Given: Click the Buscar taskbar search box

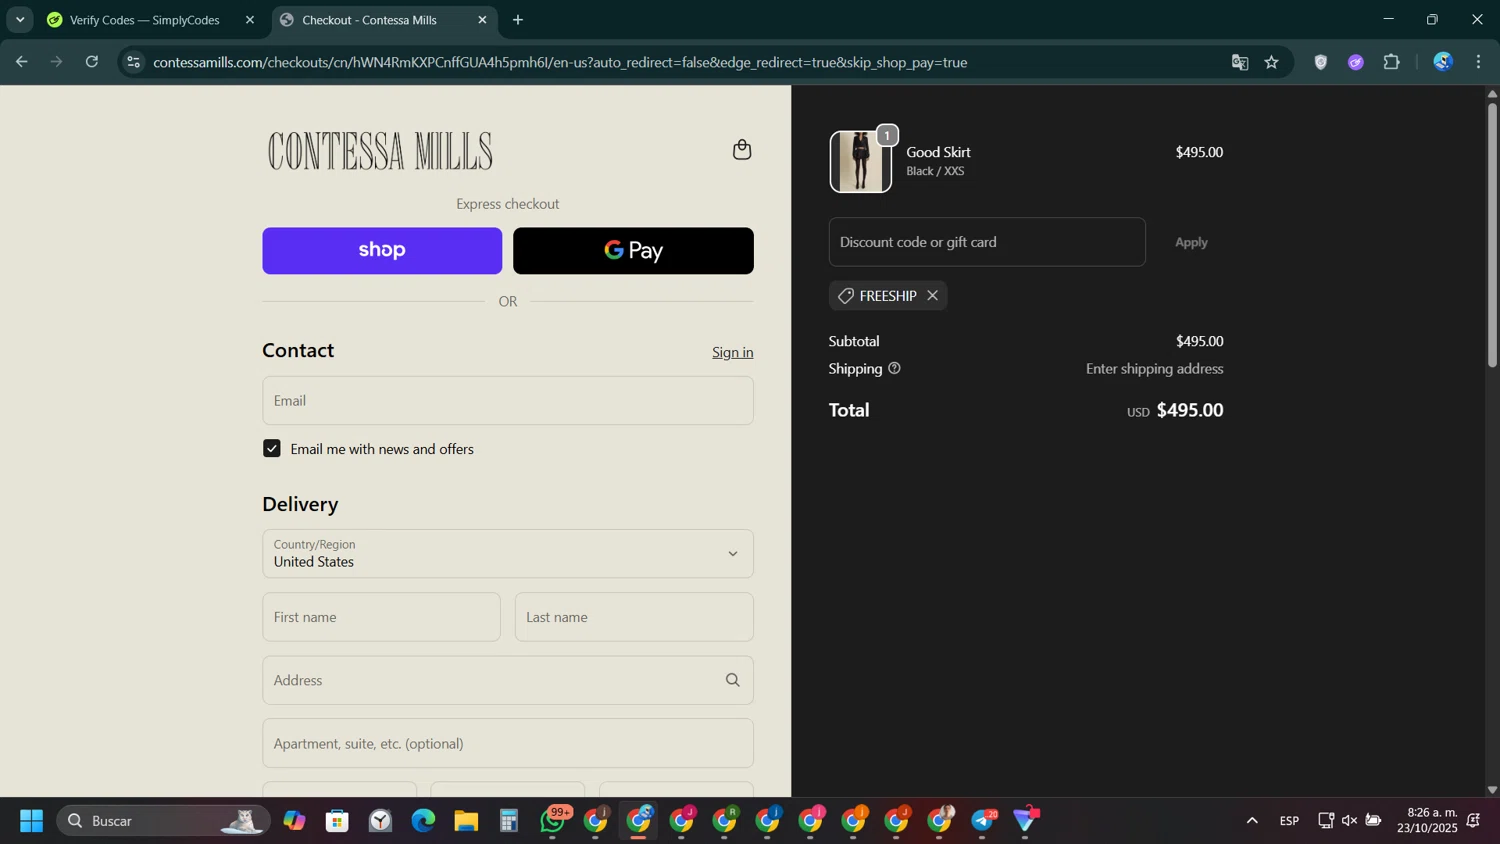Looking at the screenshot, I should [163, 821].
